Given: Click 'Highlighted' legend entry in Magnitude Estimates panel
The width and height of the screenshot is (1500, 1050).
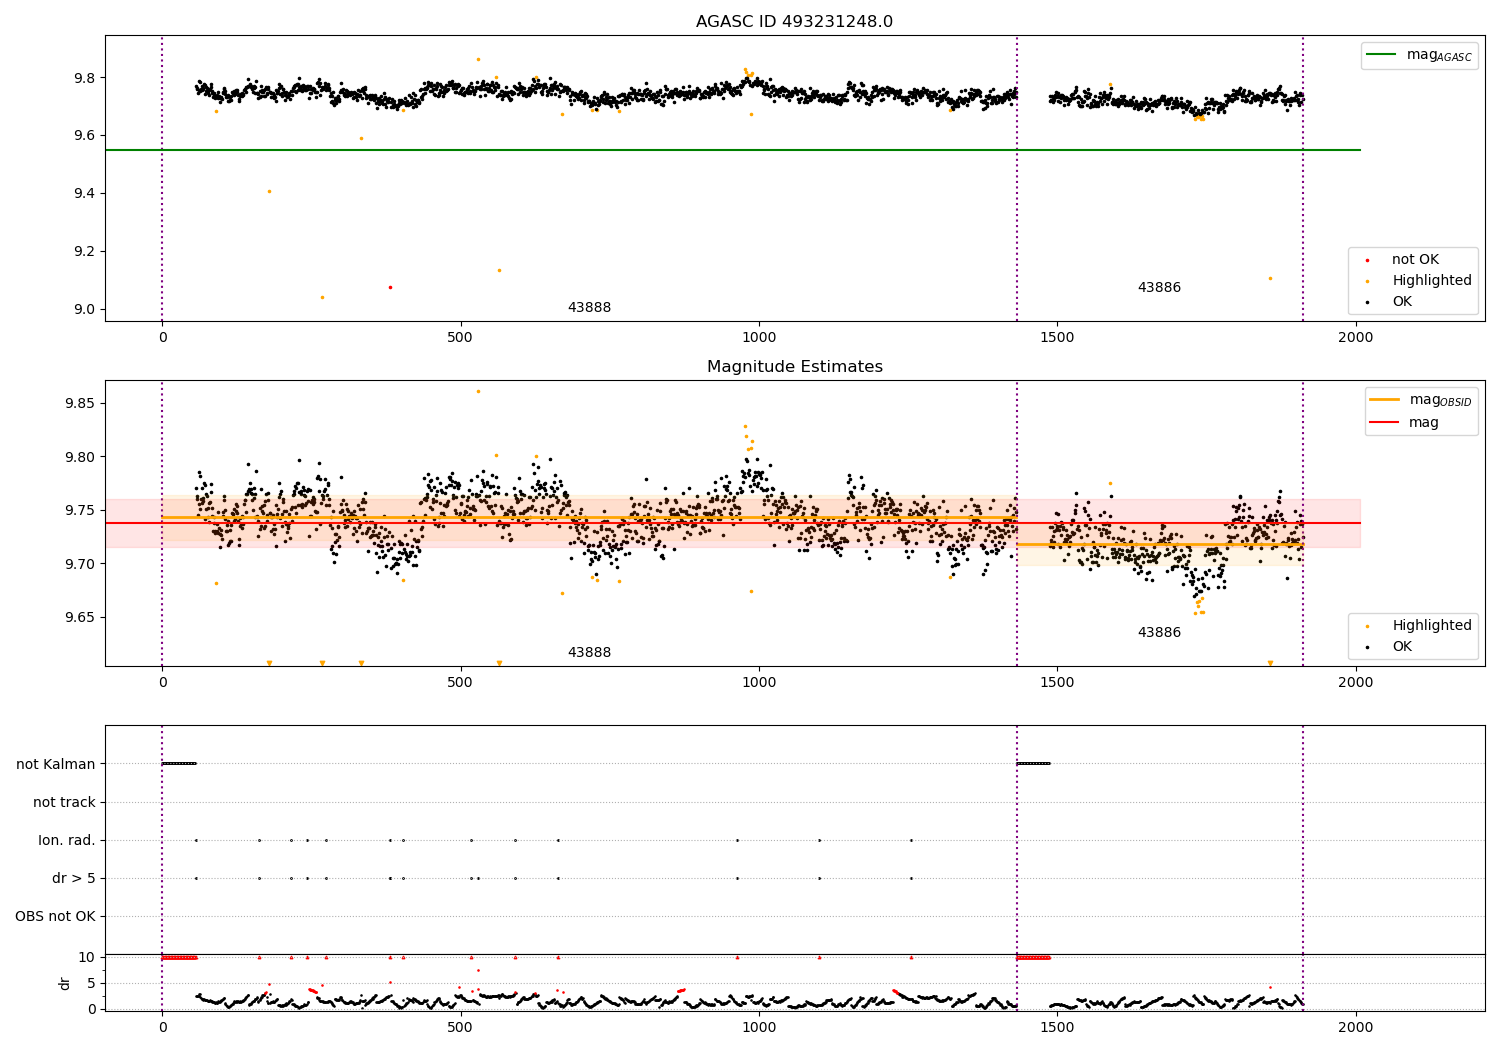Looking at the screenshot, I should [1420, 626].
